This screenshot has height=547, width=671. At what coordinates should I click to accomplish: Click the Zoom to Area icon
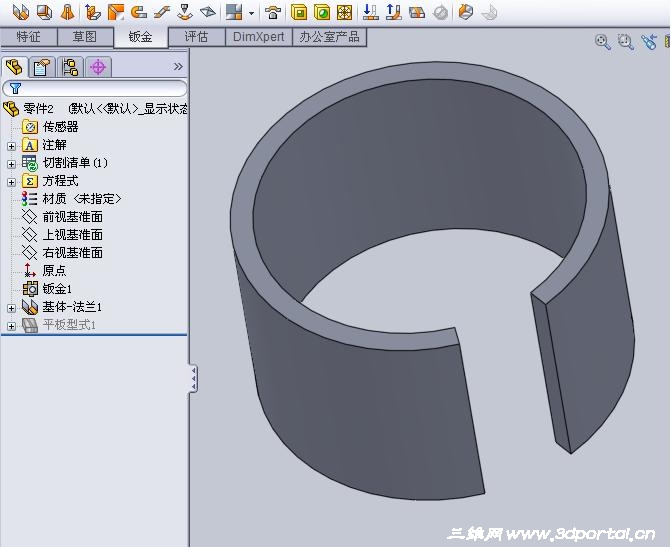(x=626, y=42)
